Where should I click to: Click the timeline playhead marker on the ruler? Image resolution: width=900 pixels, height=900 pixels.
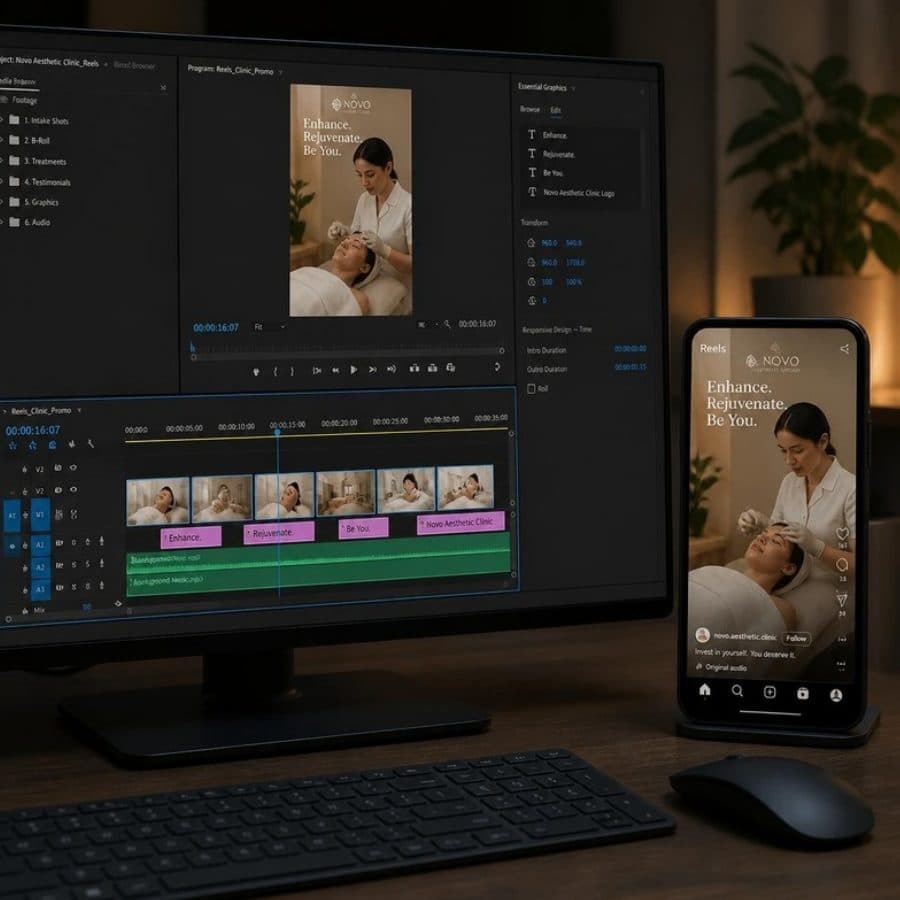click(278, 432)
